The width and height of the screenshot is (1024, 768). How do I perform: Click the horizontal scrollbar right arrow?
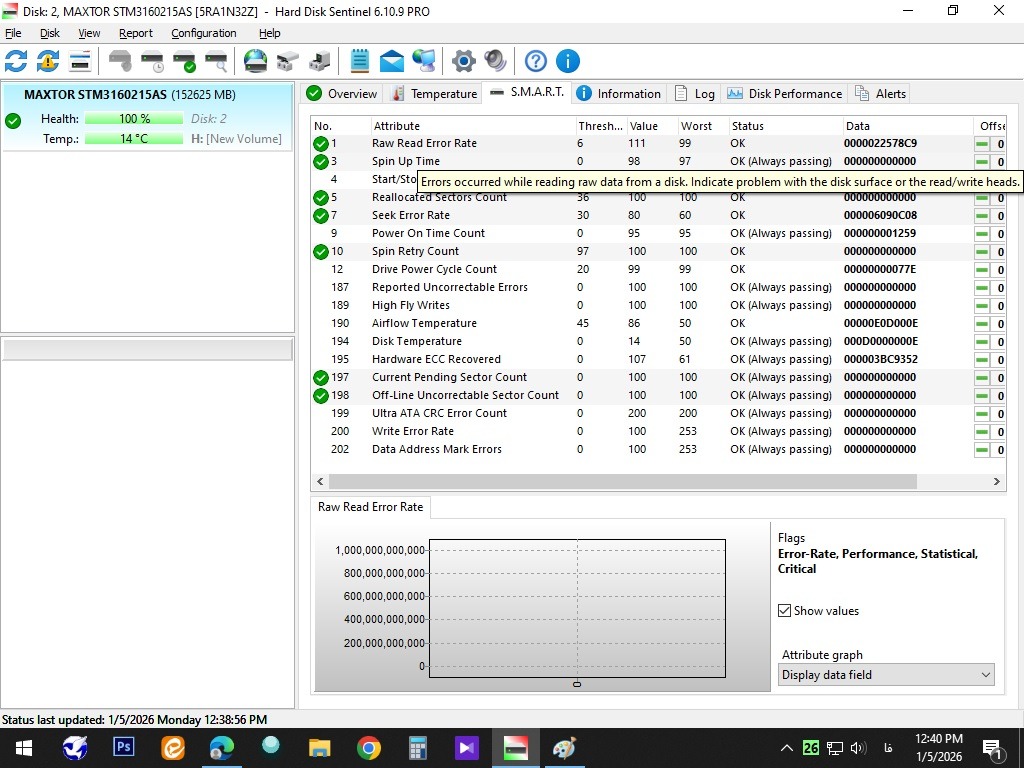[997, 481]
